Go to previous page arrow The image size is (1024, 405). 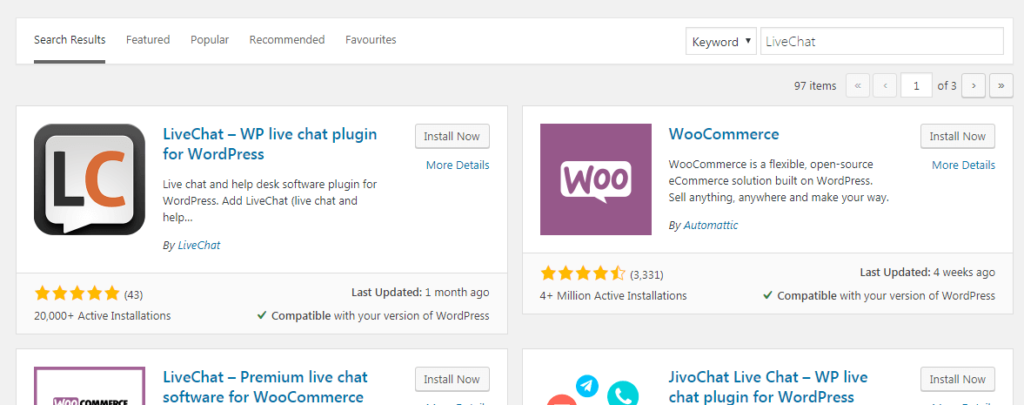(x=885, y=86)
